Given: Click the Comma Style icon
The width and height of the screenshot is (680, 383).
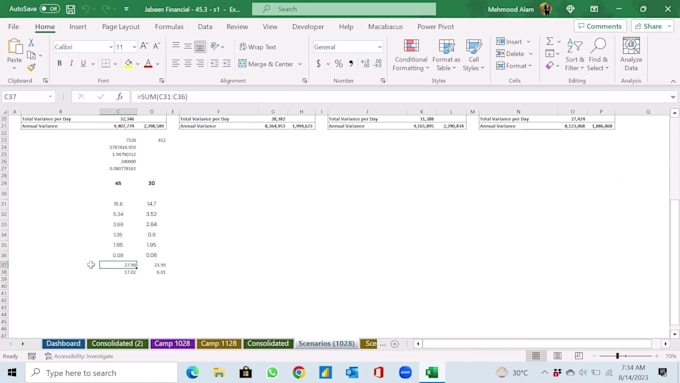Looking at the screenshot, I should 351,64.
